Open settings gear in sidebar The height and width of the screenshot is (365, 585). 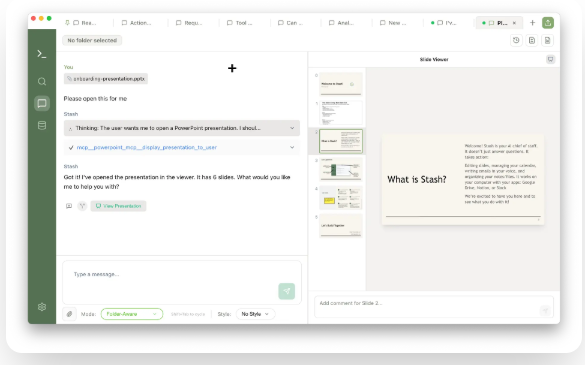pyautogui.click(x=42, y=307)
